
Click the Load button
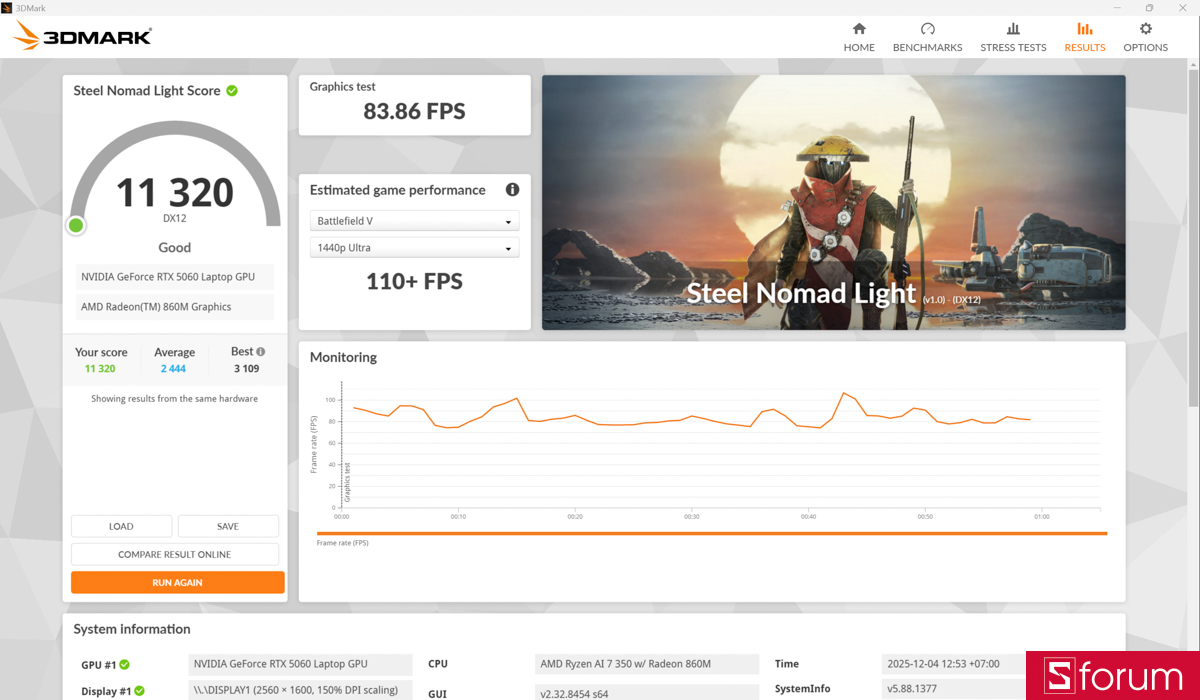click(x=121, y=525)
